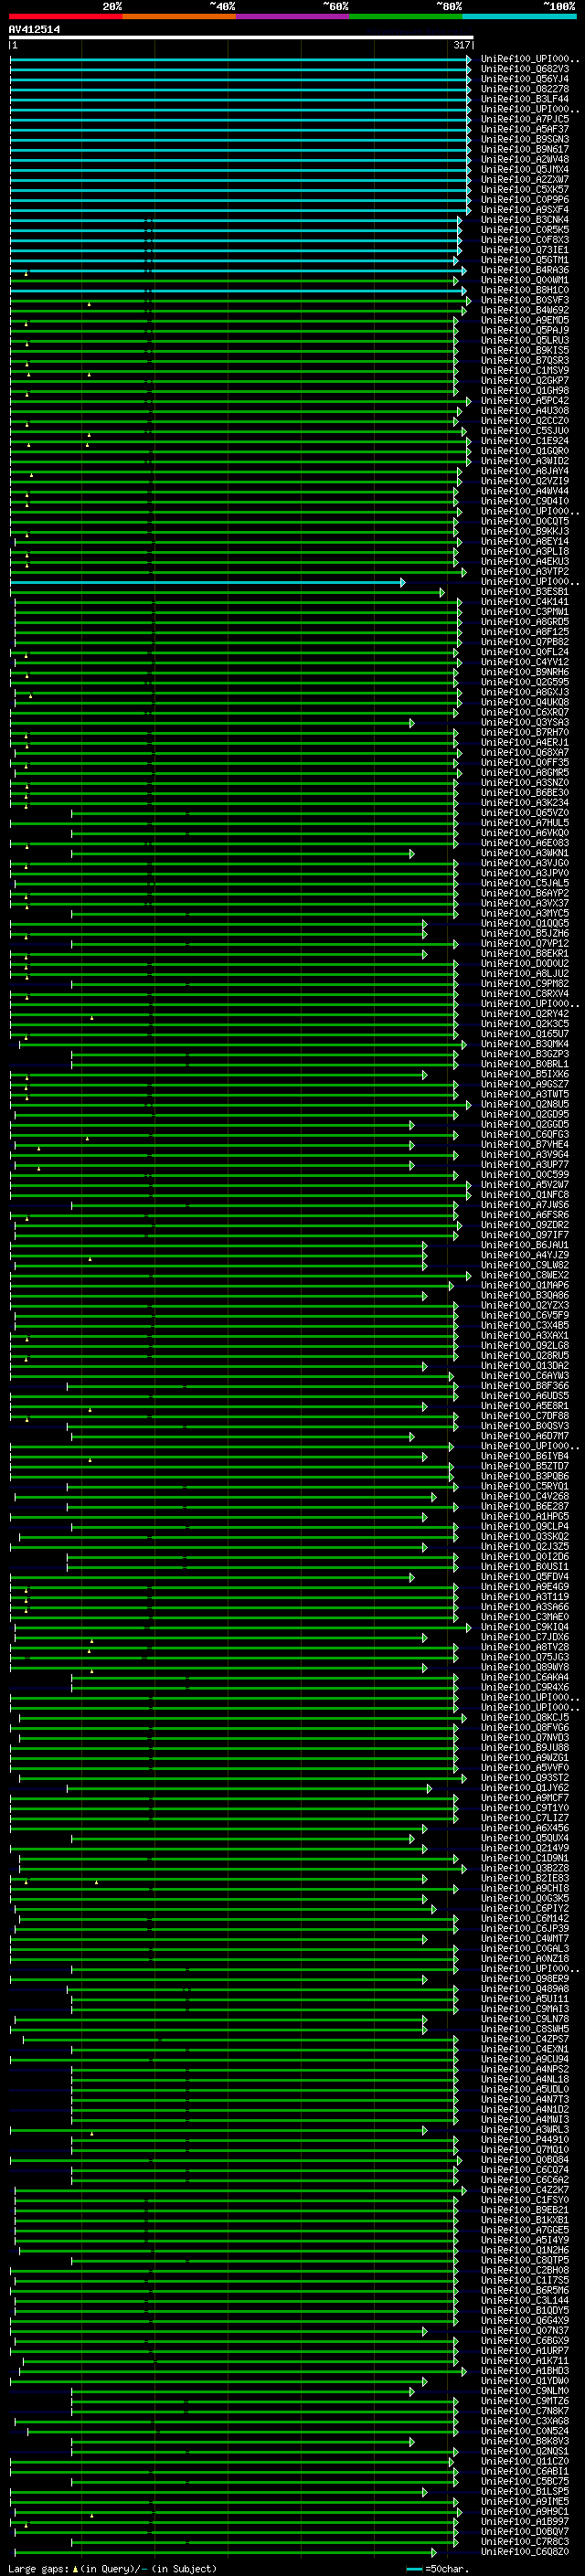This screenshot has width=585, height=2576.
Task: Click the UniRef100_Q3YSA3 label
Action: tap(525, 722)
